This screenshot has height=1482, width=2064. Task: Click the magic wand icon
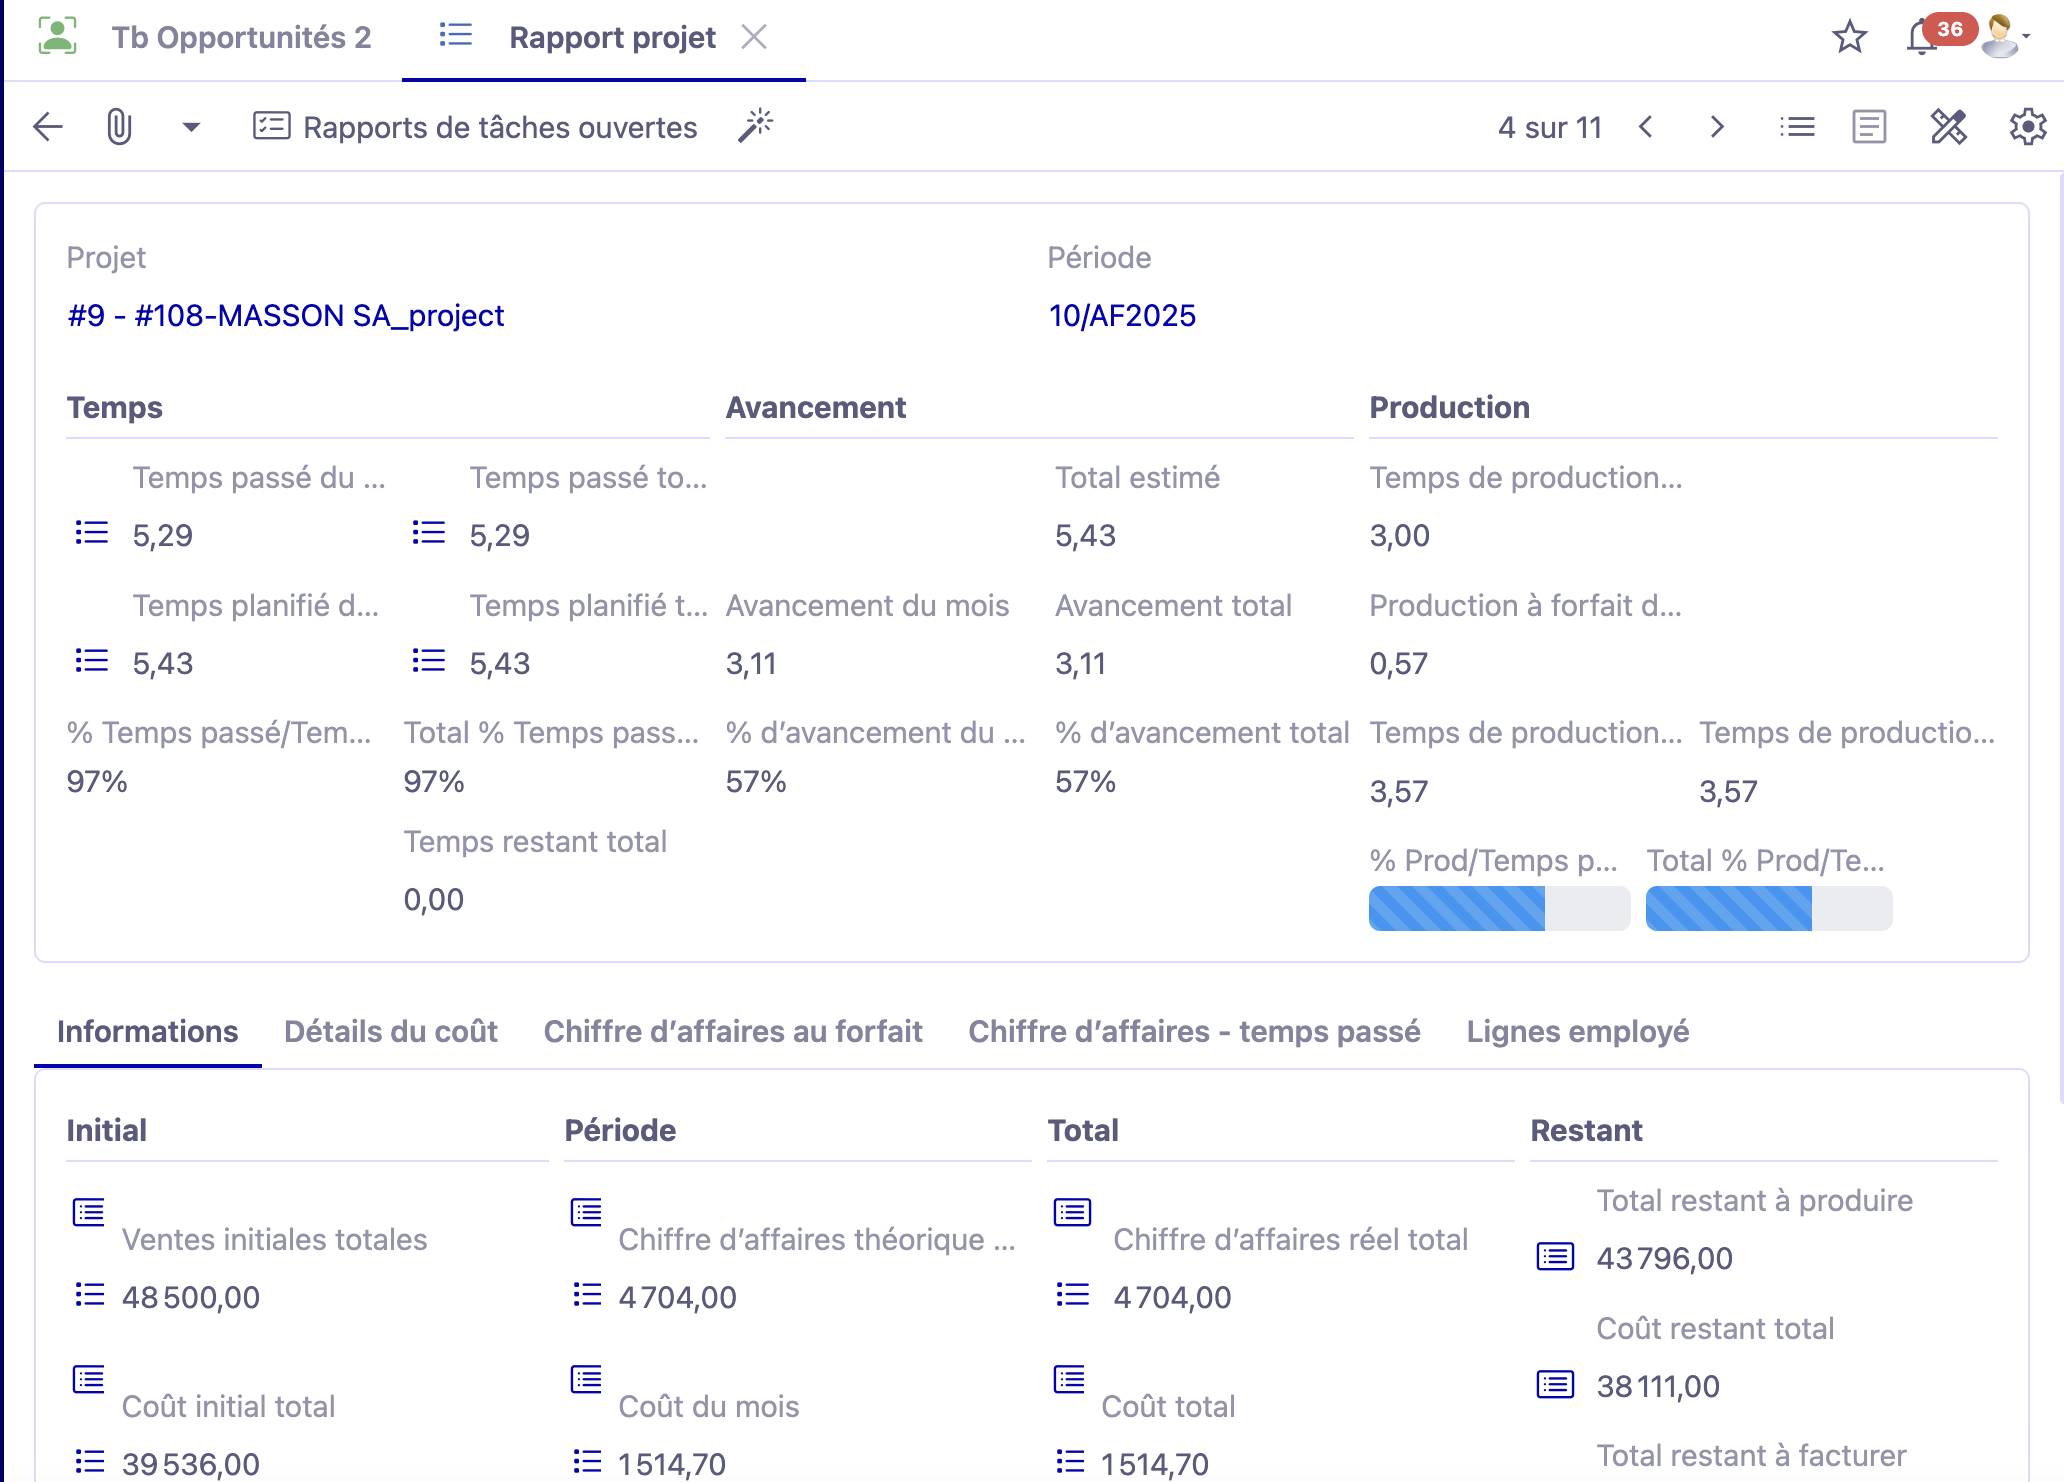(756, 126)
